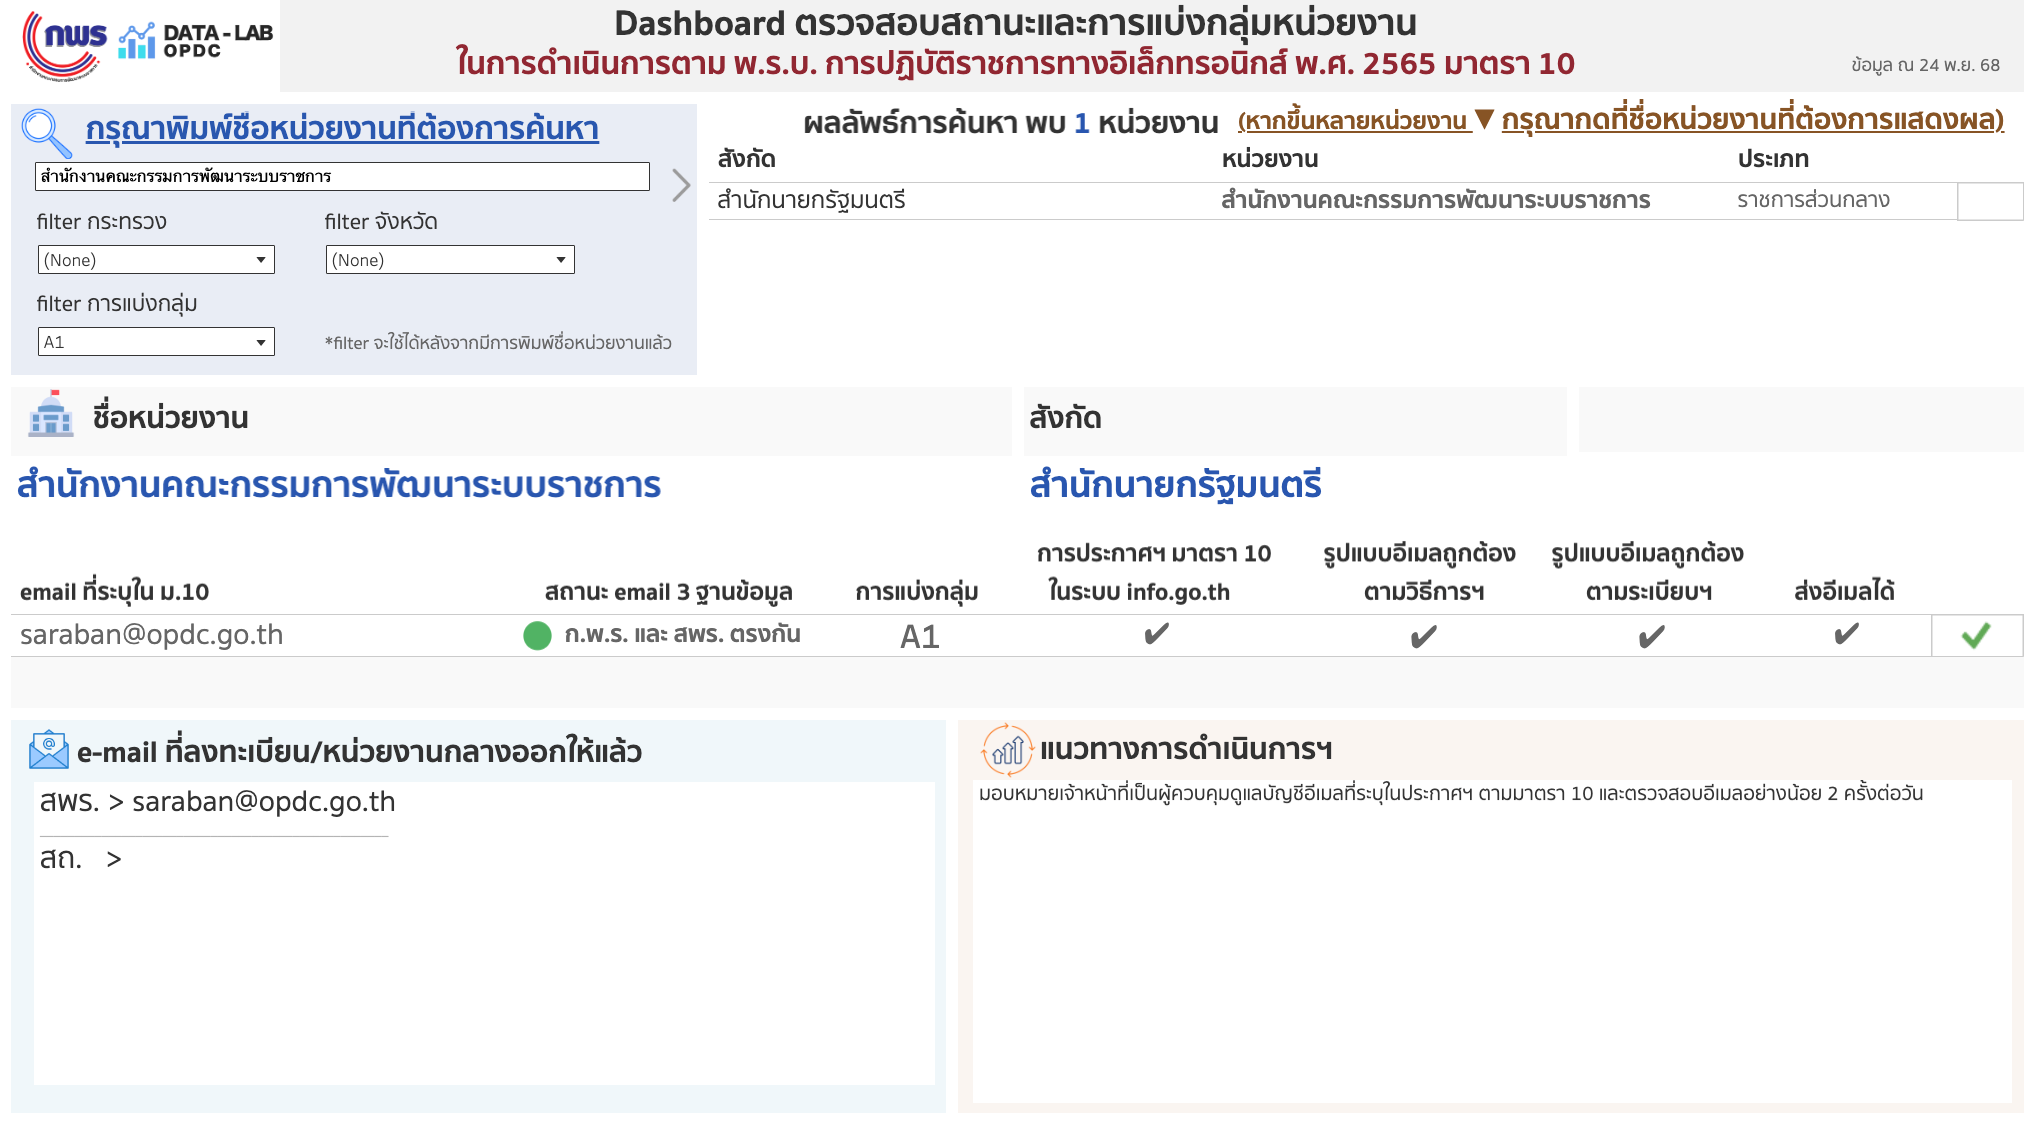Expand the filter การแบ่งกลุ่ม A1 dropdown
The height and width of the screenshot is (1124, 2038).
[x=156, y=342]
